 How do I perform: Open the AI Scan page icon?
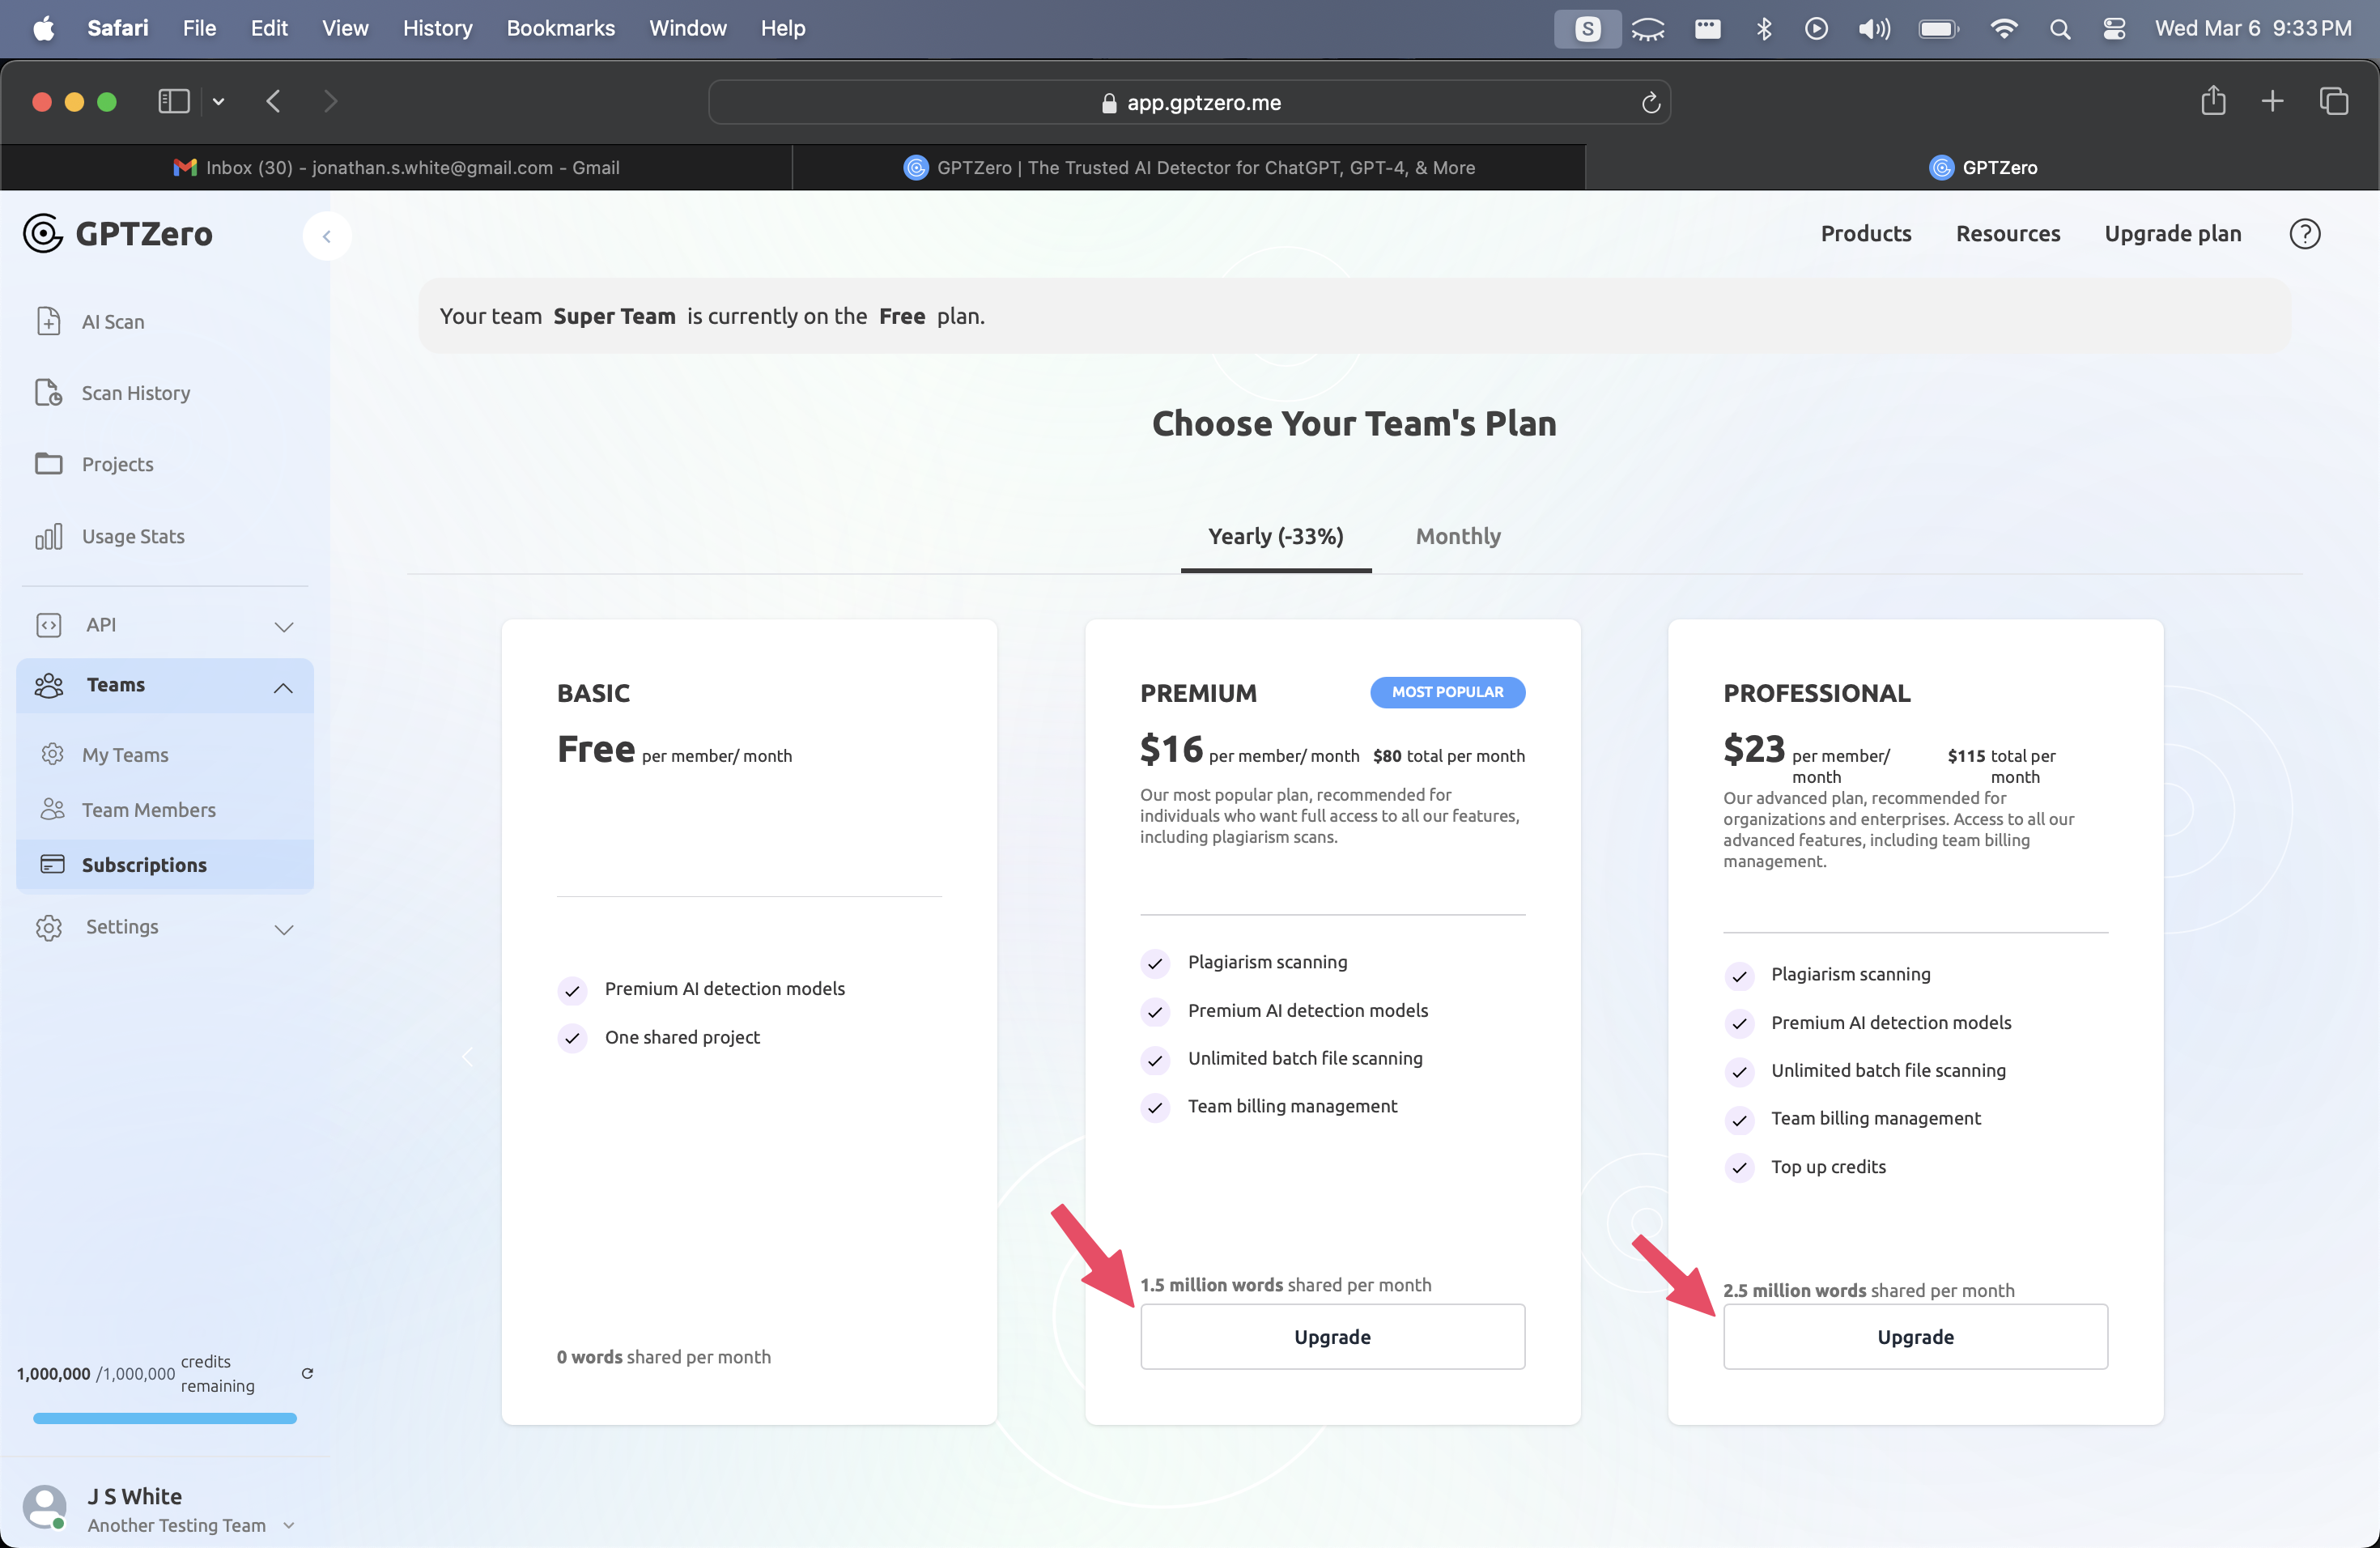tap(48, 321)
